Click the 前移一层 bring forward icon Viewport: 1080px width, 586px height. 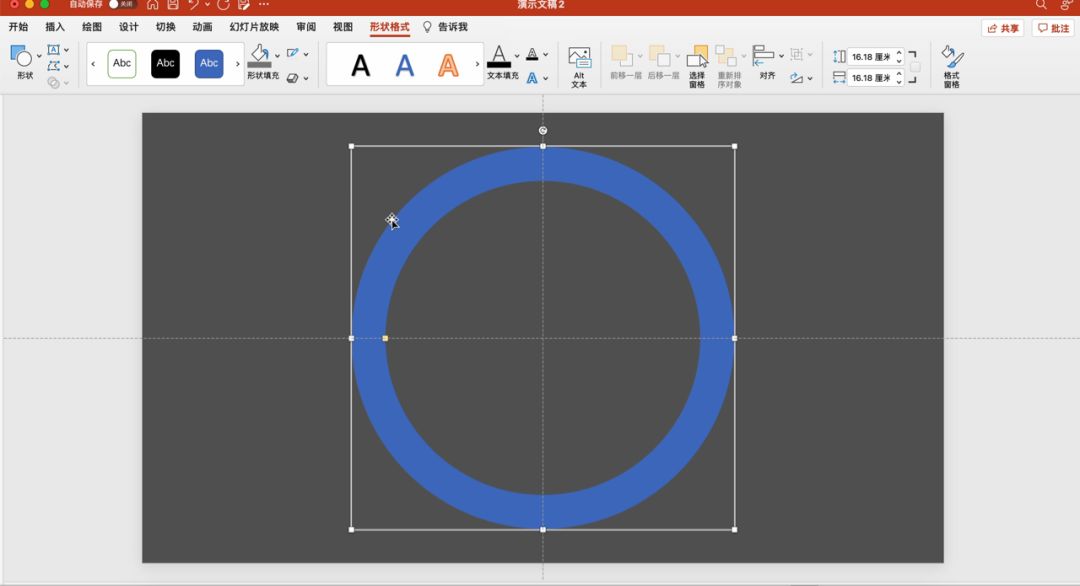(622, 56)
